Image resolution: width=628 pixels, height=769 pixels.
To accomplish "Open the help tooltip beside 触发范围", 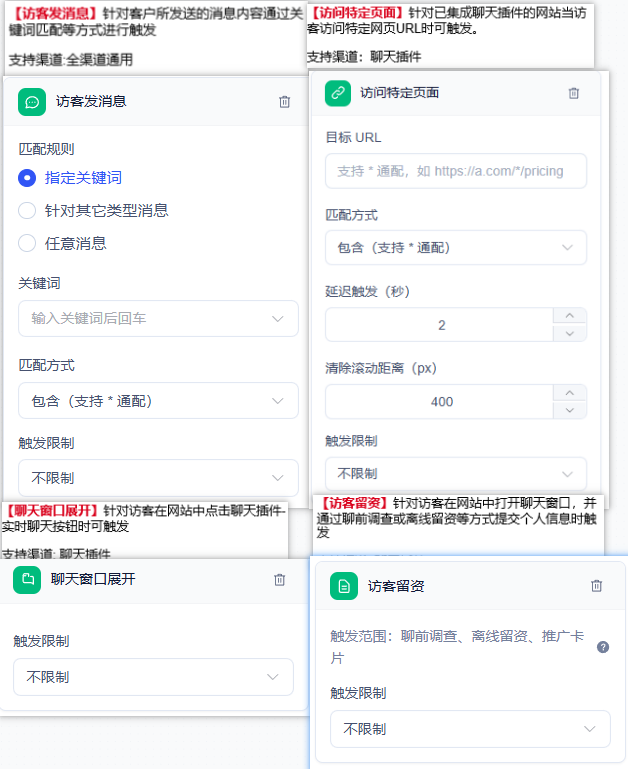I will pos(603,647).
